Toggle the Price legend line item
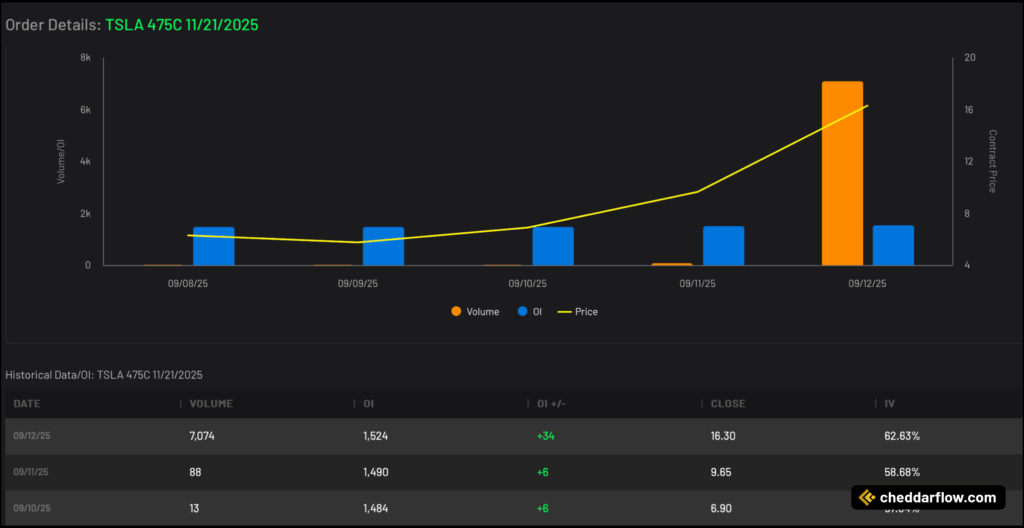Screen dimensions: 1024x528 [x=577, y=312]
